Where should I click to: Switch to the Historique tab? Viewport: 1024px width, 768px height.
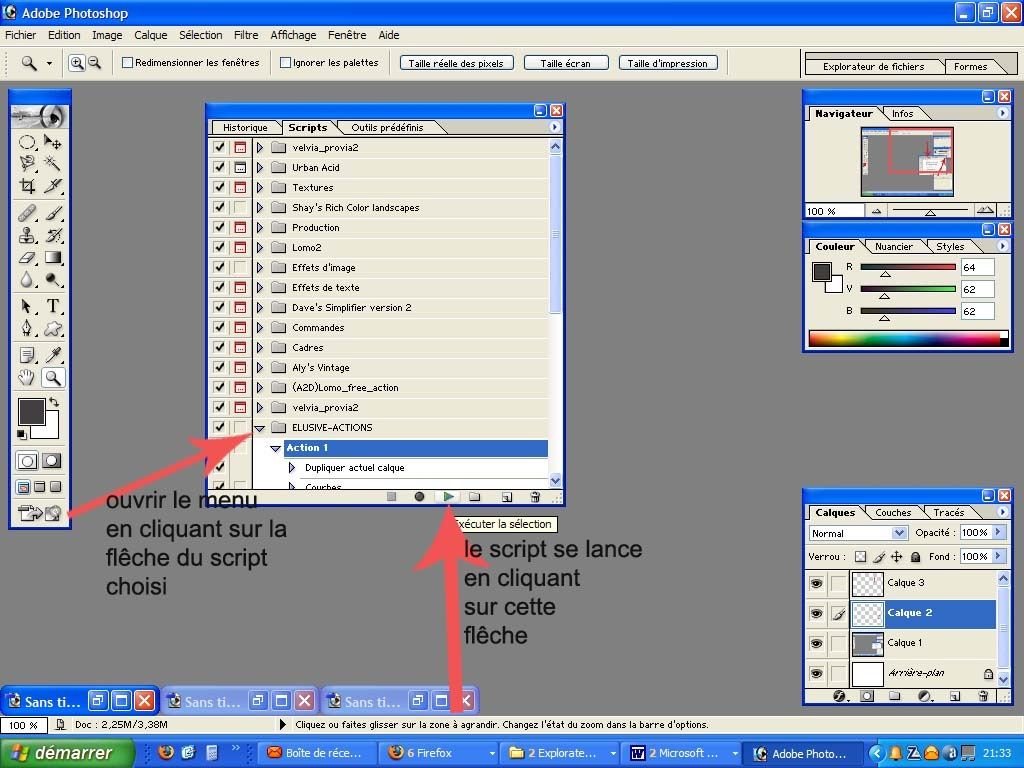245,127
